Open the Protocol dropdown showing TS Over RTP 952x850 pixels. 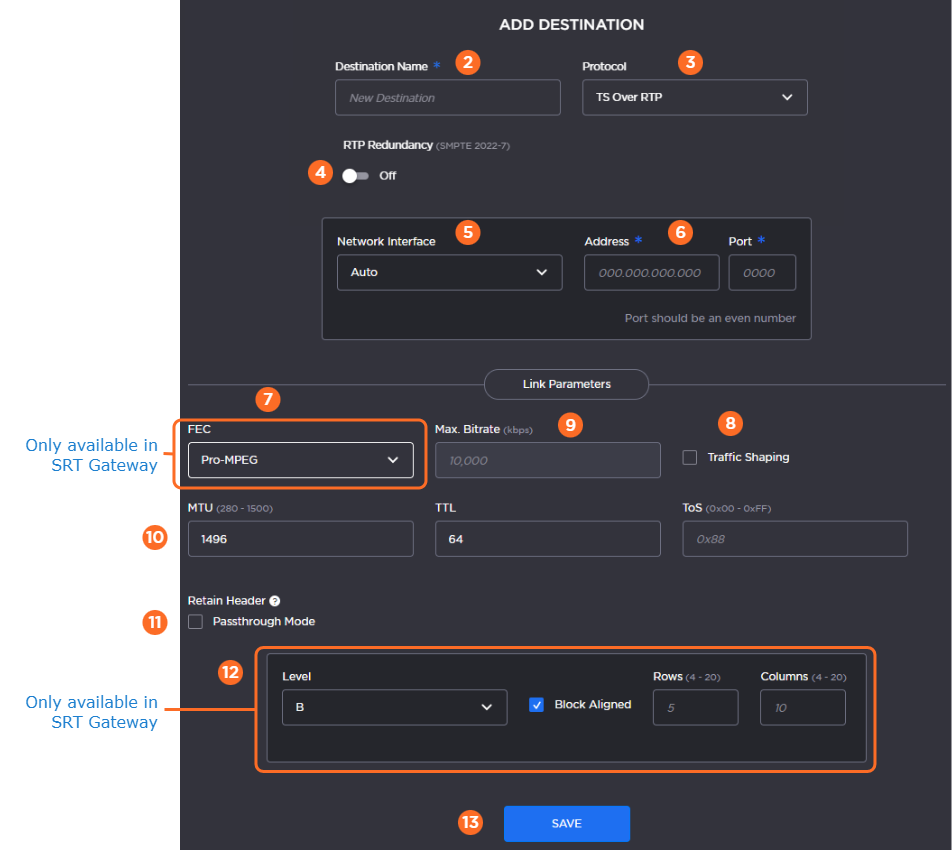[694, 98]
